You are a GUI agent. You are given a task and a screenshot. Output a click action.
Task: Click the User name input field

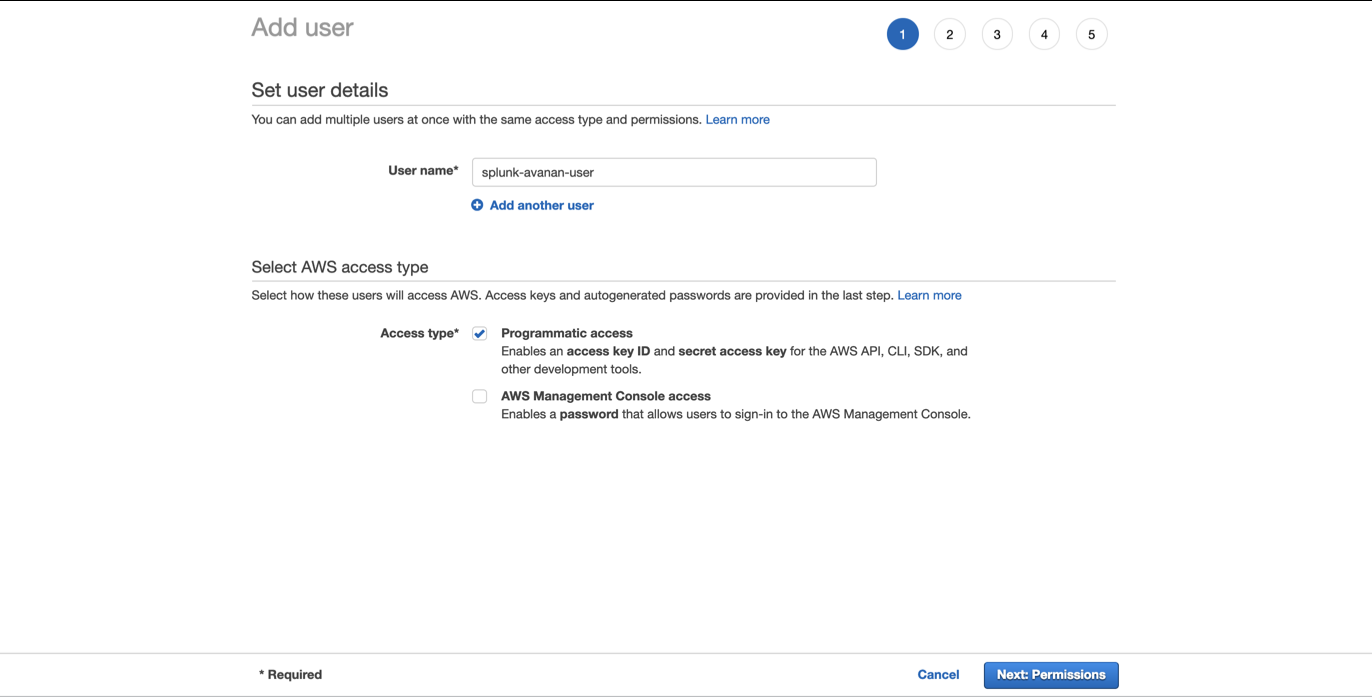pyautogui.click(x=674, y=172)
